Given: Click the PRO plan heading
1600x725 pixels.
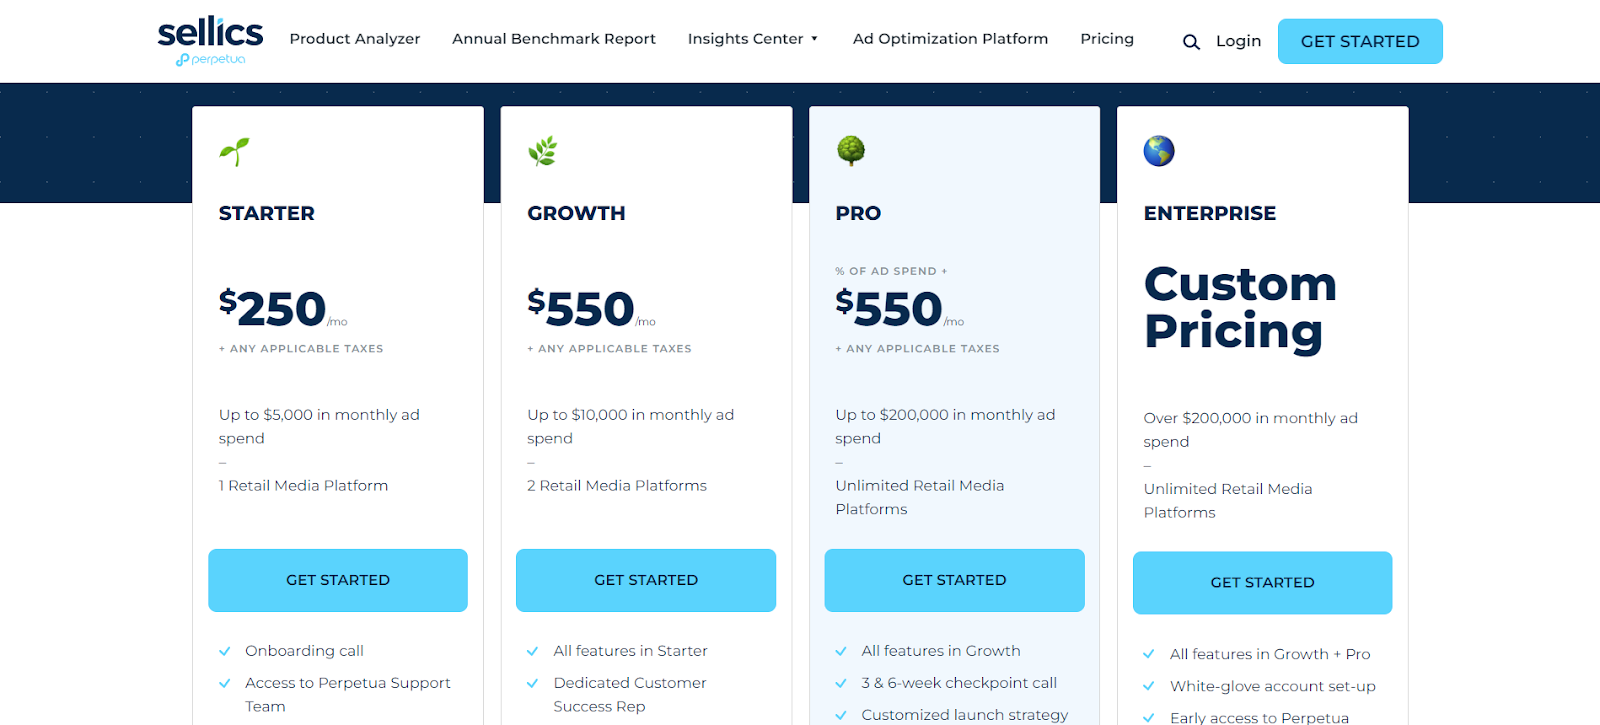Looking at the screenshot, I should coord(858,213).
